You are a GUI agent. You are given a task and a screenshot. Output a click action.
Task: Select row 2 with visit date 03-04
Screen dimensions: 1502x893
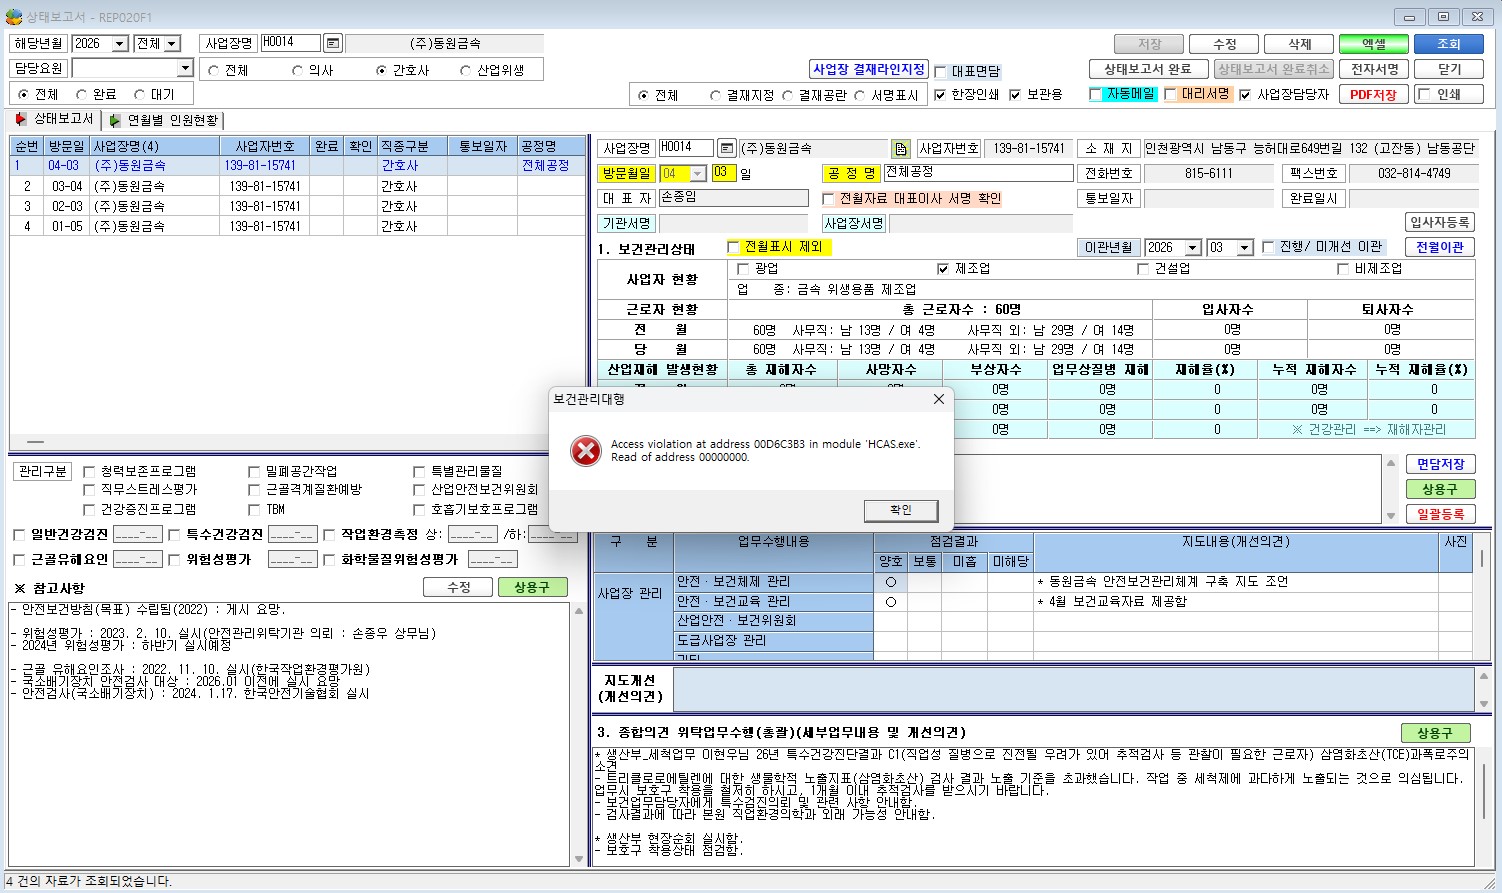point(297,186)
